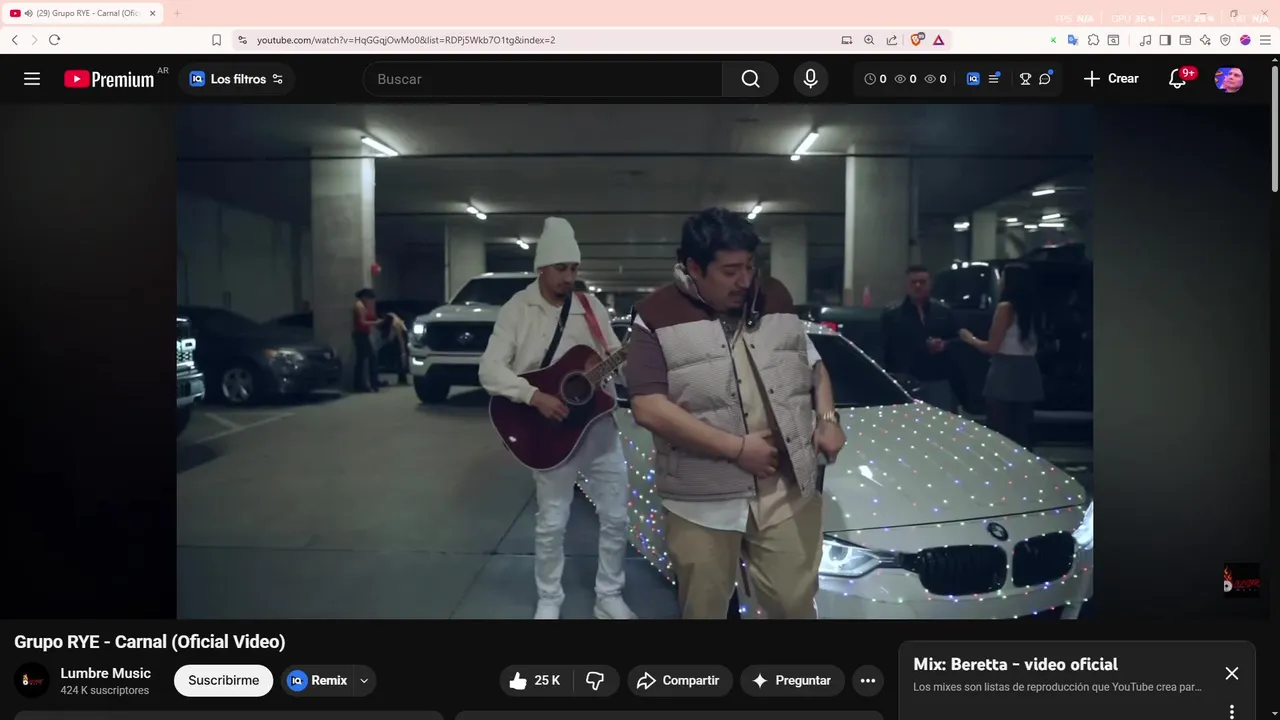Open the VPN shield icon
This screenshot has height=720, width=1280.
coord(1225,40)
